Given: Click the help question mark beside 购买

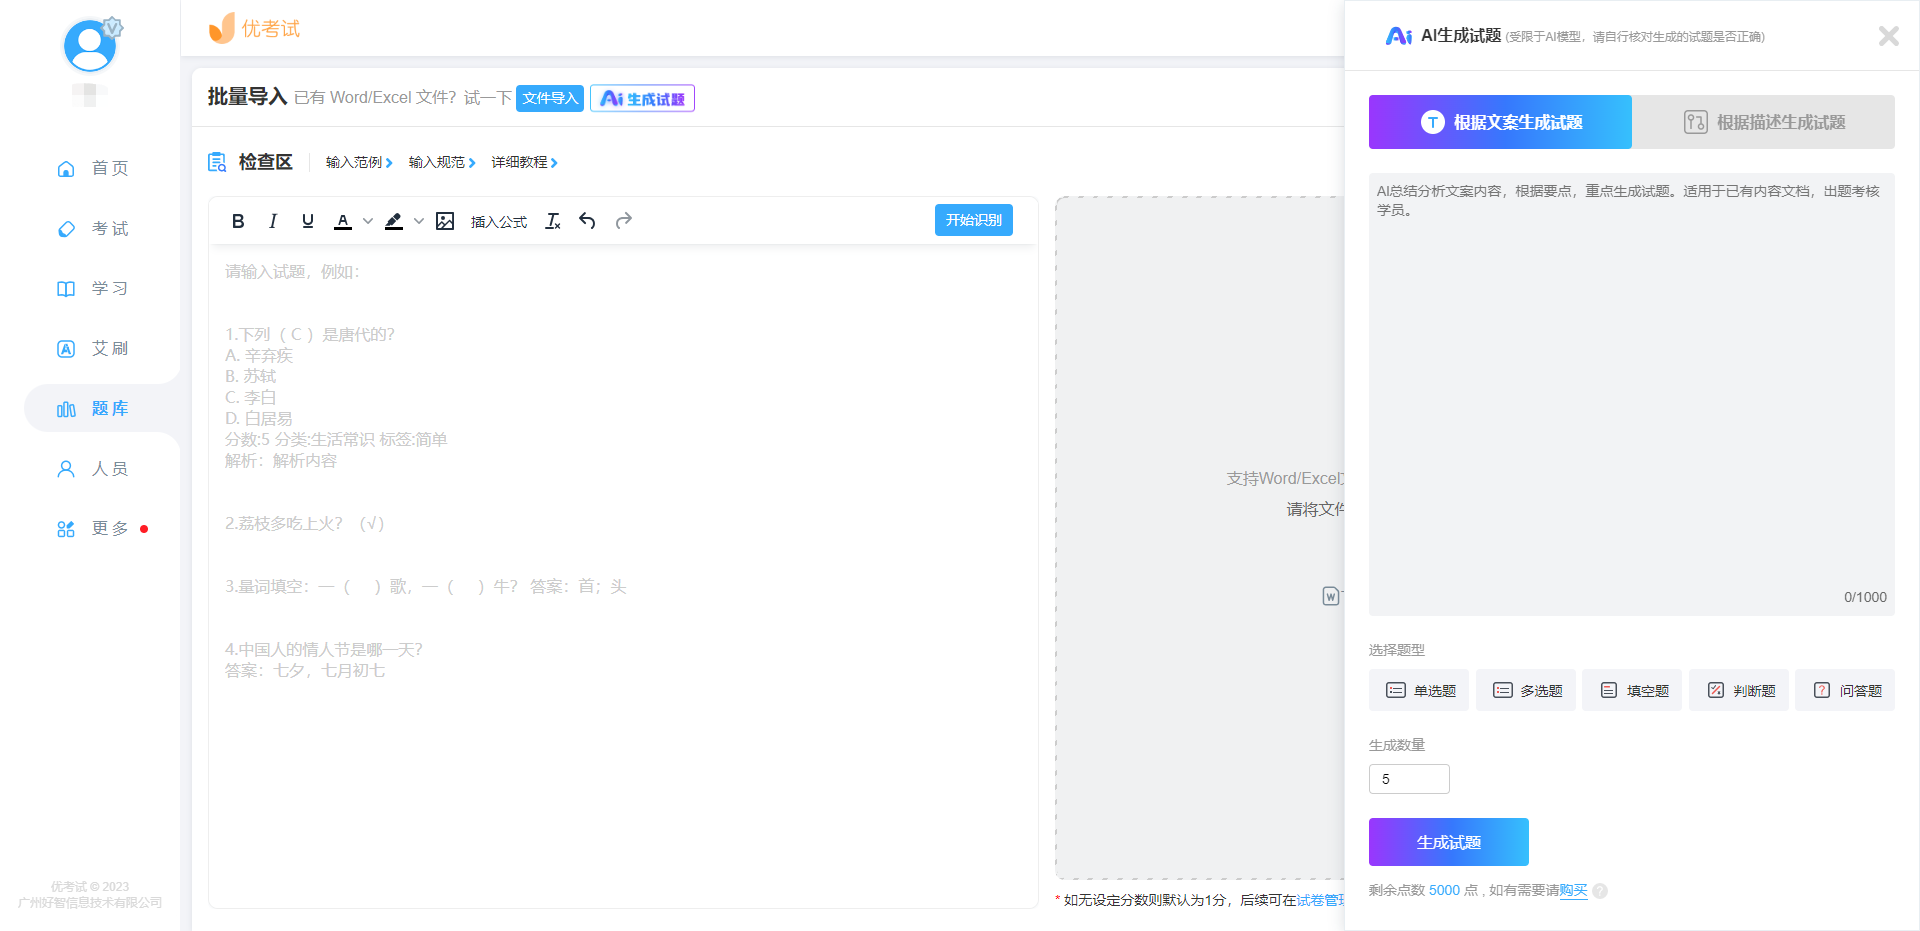Looking at the screenshot, I should pos(1600,891).
